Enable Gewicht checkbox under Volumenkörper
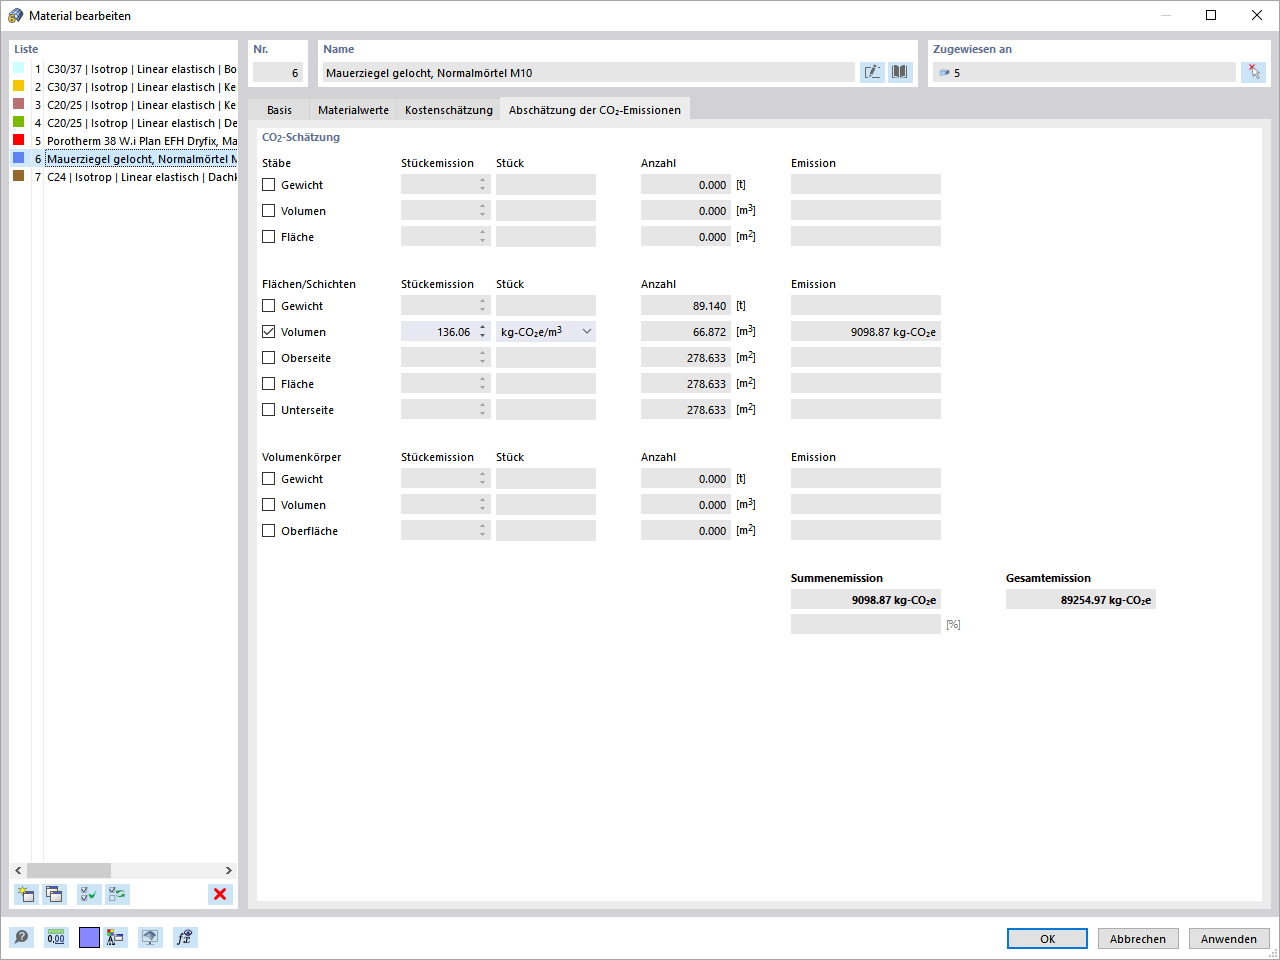The height and width of the screenshot is (960, 1280). (268, 479)
